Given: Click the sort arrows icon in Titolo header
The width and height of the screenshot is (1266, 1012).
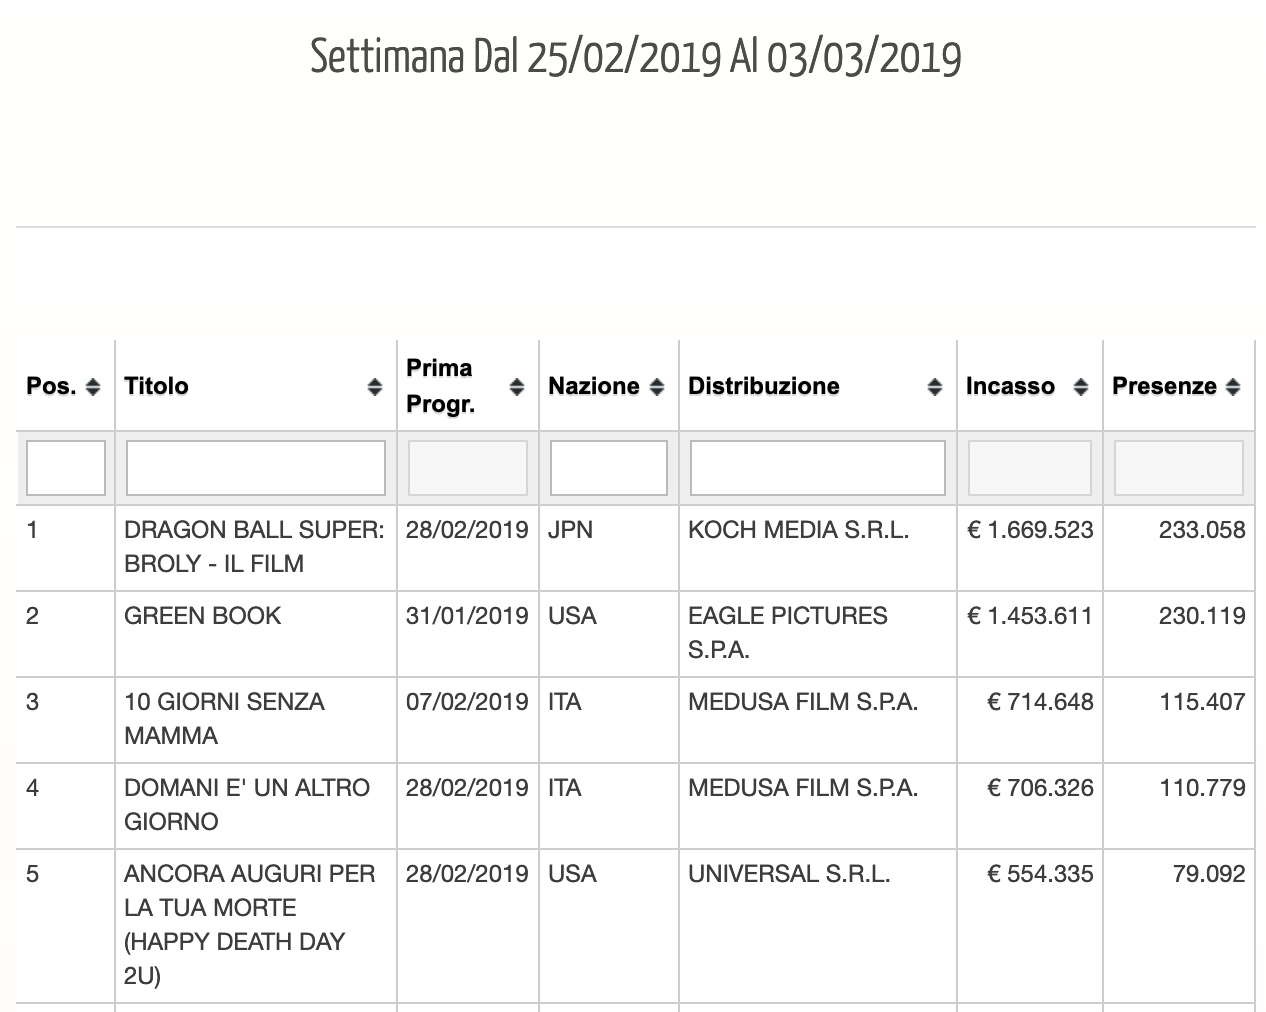Looking at the screenshot, I should (375, 387).
